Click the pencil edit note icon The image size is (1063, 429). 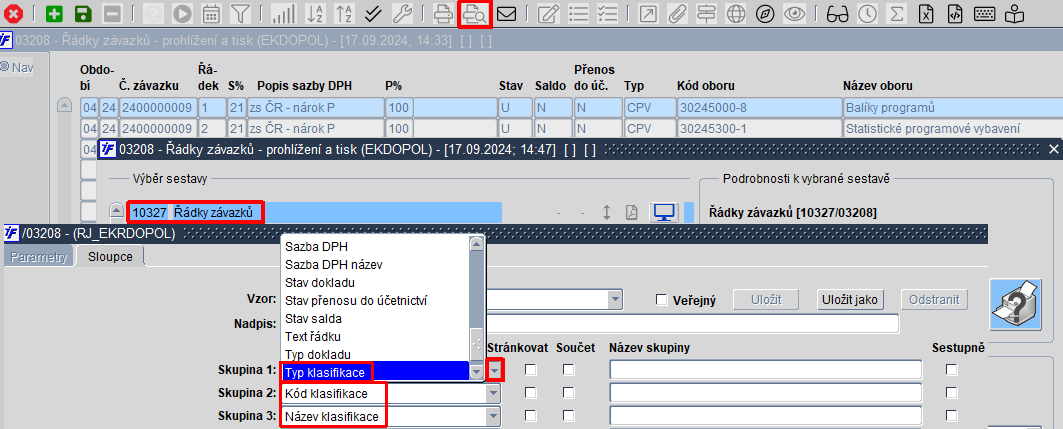(547, 13)
